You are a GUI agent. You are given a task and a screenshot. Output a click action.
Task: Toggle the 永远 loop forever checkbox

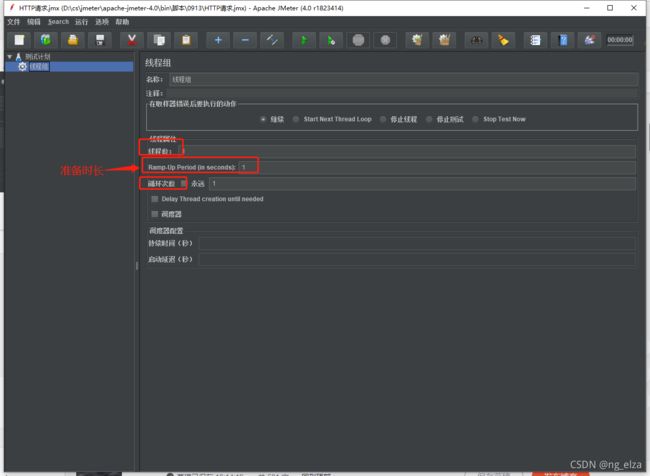pos(184,183)
